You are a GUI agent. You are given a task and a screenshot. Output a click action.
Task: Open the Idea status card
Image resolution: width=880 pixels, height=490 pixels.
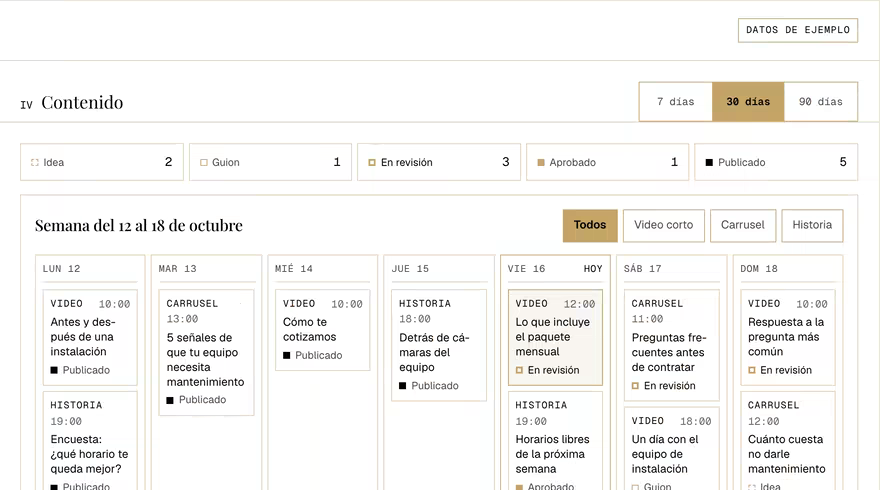(x=102, y=162)
